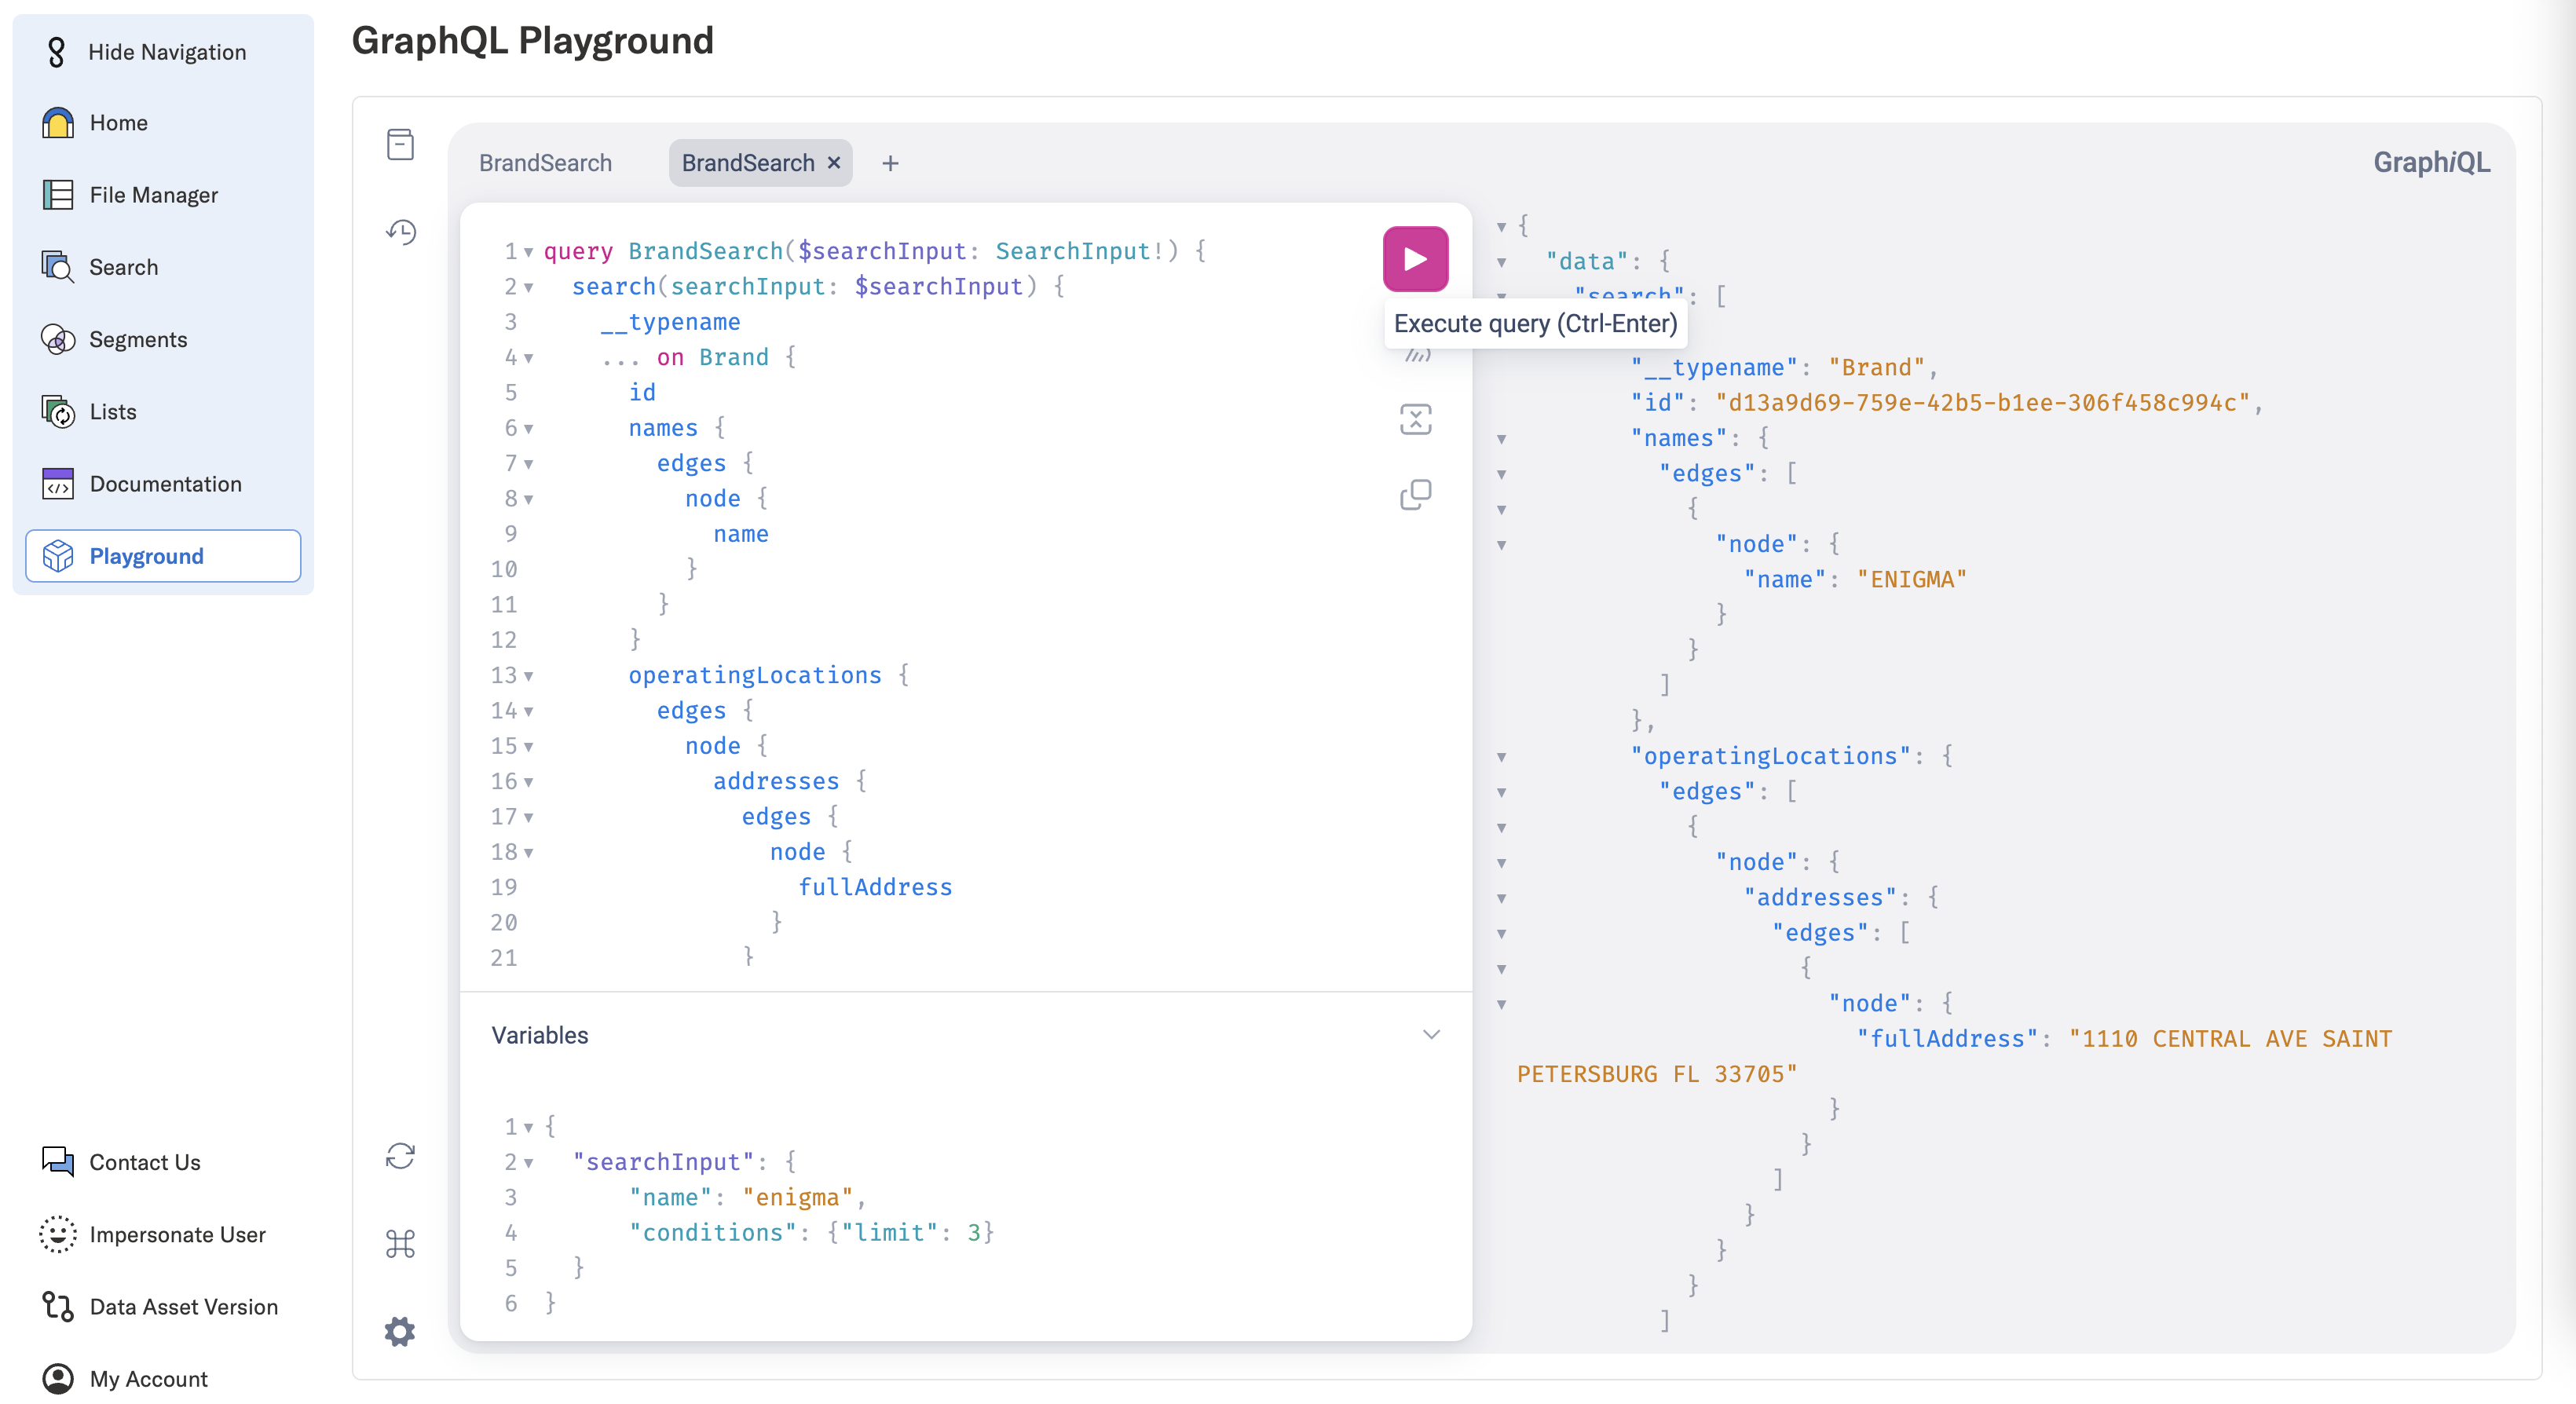Go to the Segments page

click(x=138, y=339)
